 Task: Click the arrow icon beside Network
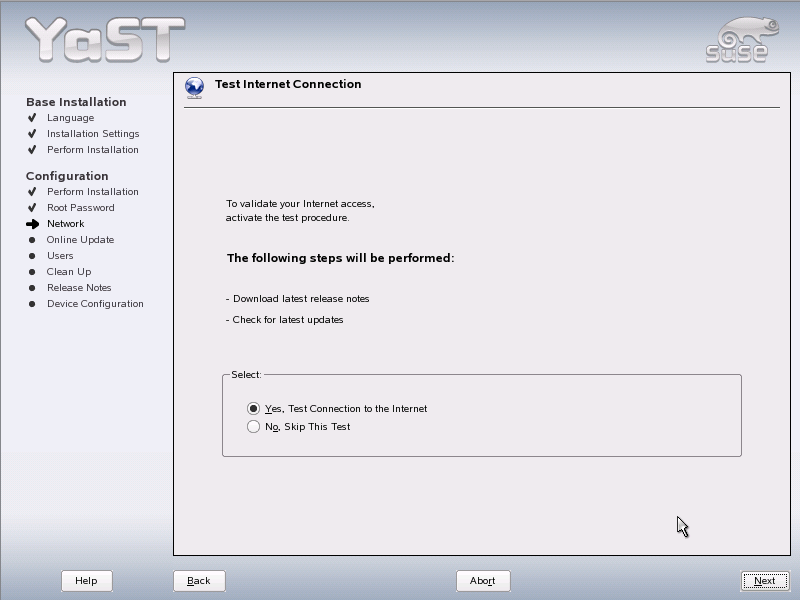pyautogui.click(x=33, y=224)
